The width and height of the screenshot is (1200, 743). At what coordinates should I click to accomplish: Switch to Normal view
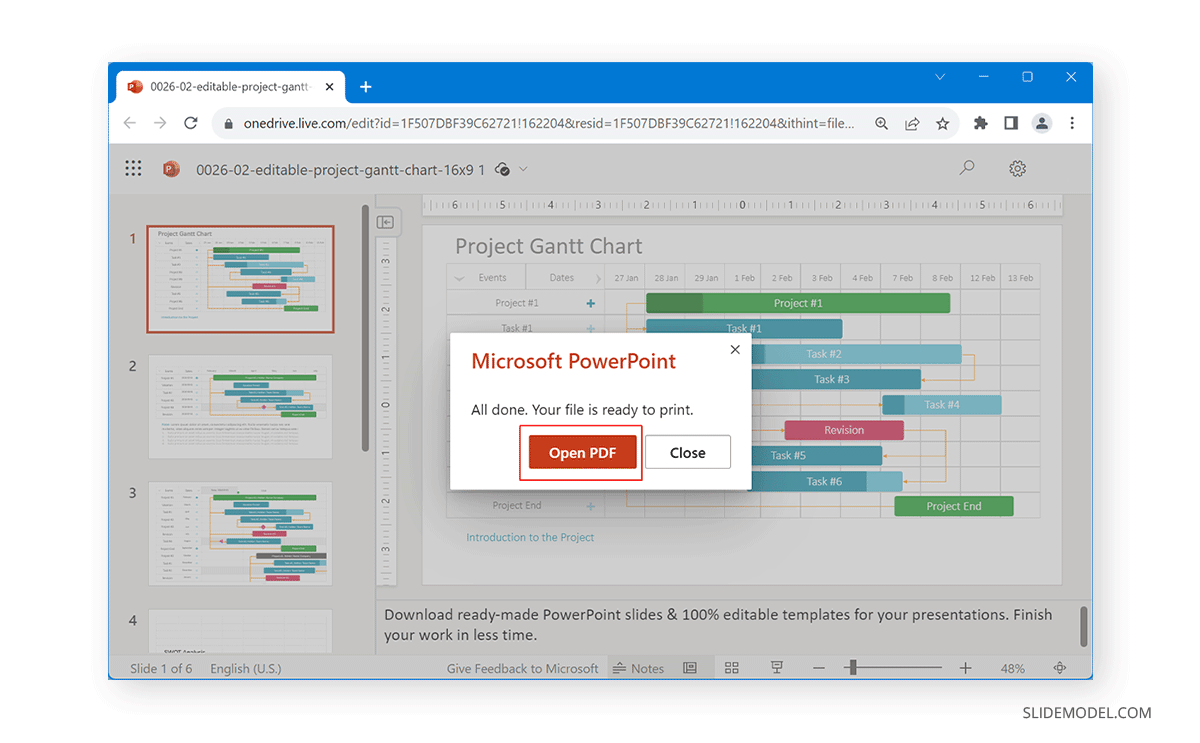(690, 668)
